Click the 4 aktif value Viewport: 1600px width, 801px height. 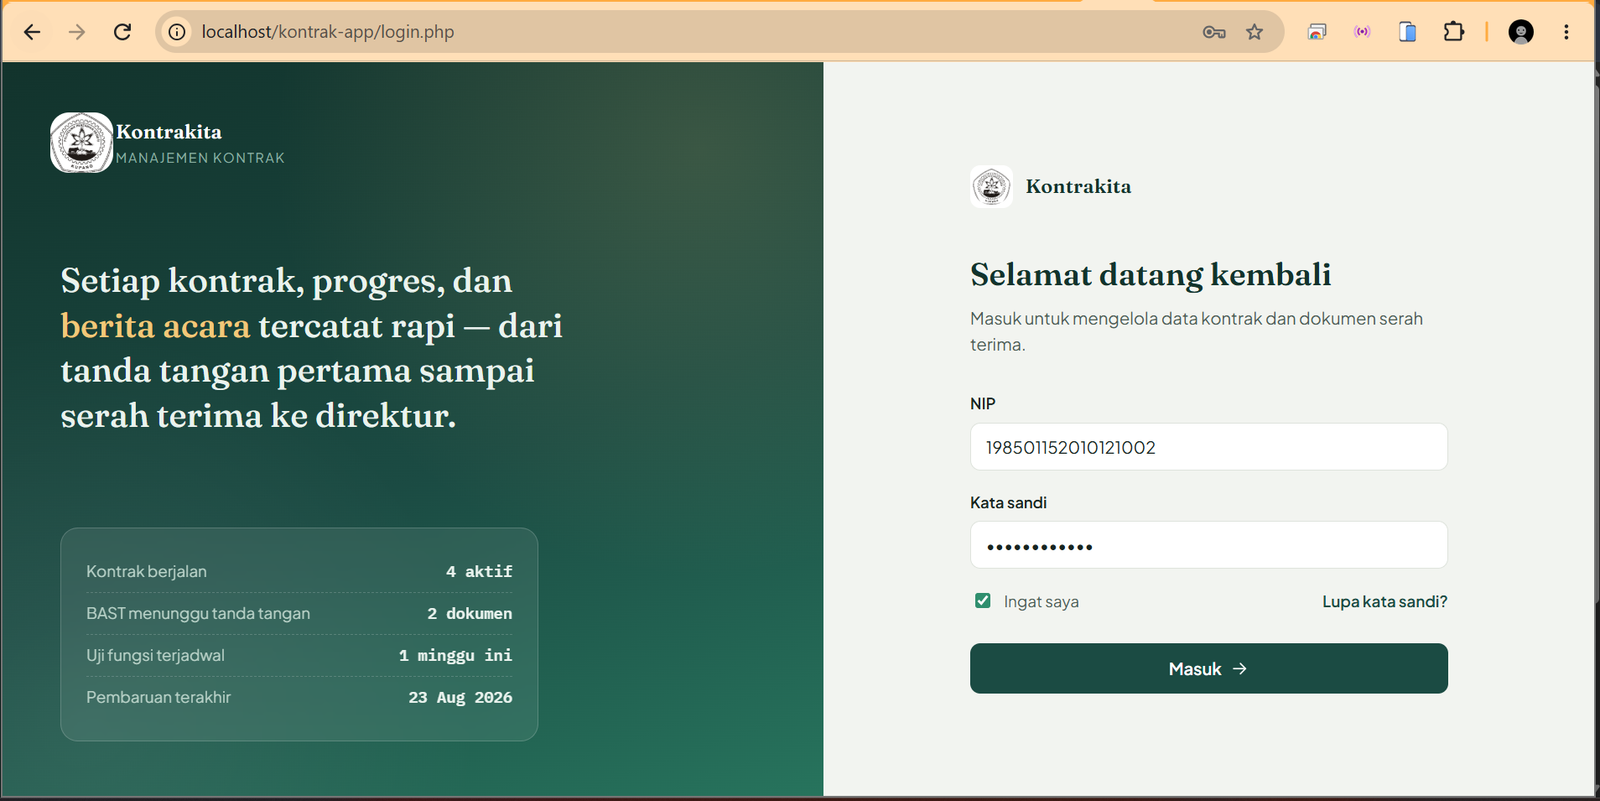pyautogui.click(x=479, y=572)
